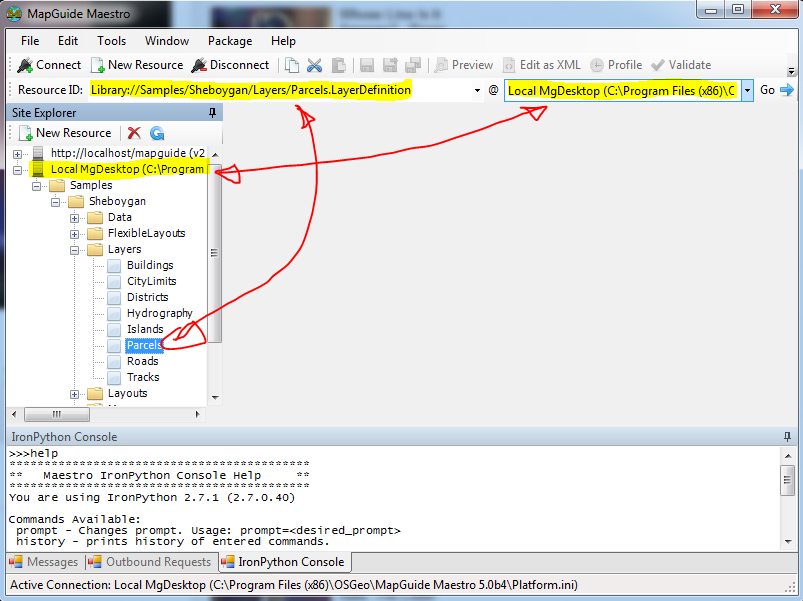Open the Package menu
Screen dimensions: 803x601
(x=230, y=41)
